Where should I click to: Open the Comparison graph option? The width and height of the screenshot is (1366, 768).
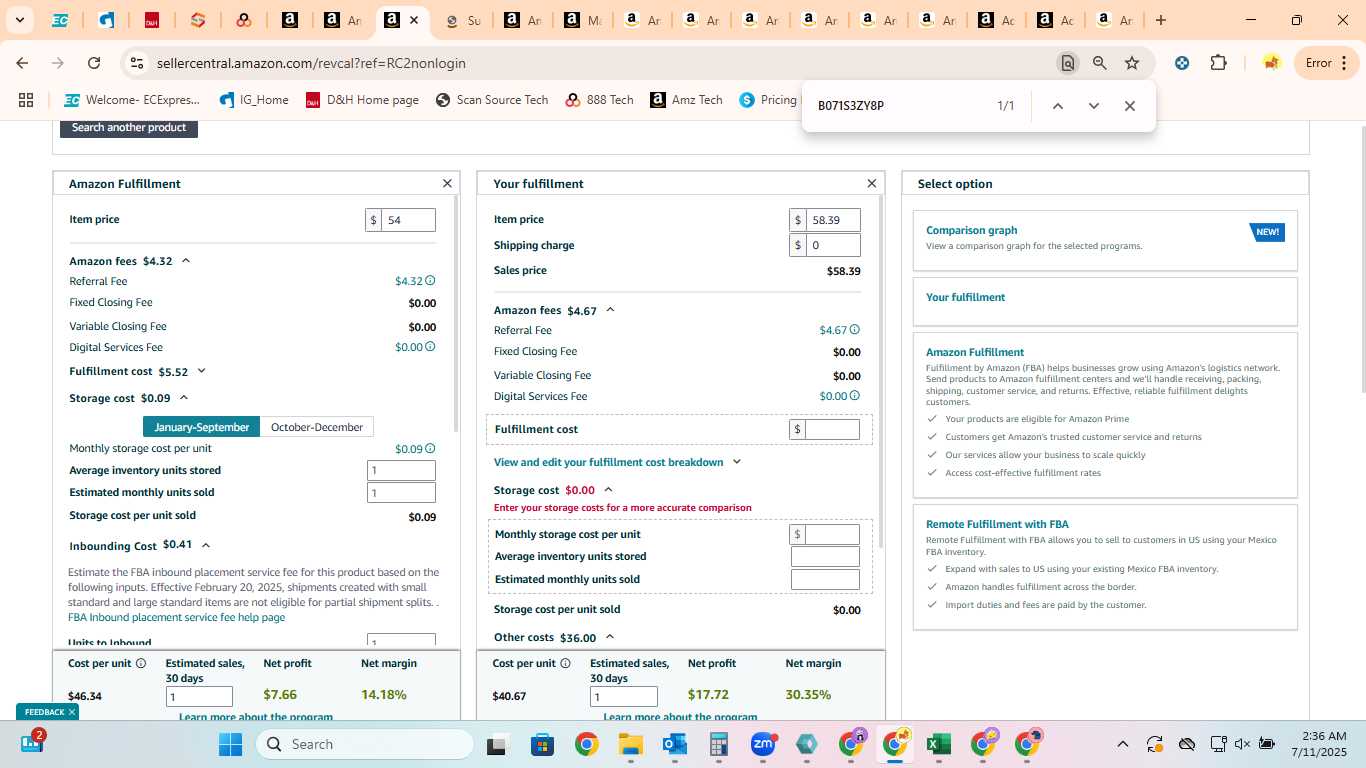click(x=1105, y=240)
